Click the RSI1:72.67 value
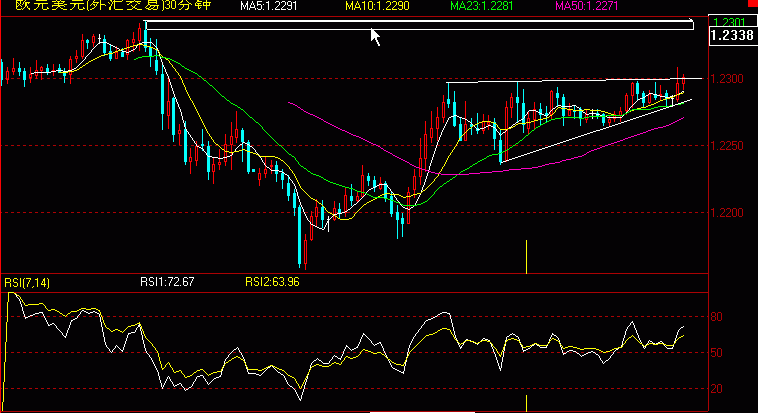 (x=167, y=282)
